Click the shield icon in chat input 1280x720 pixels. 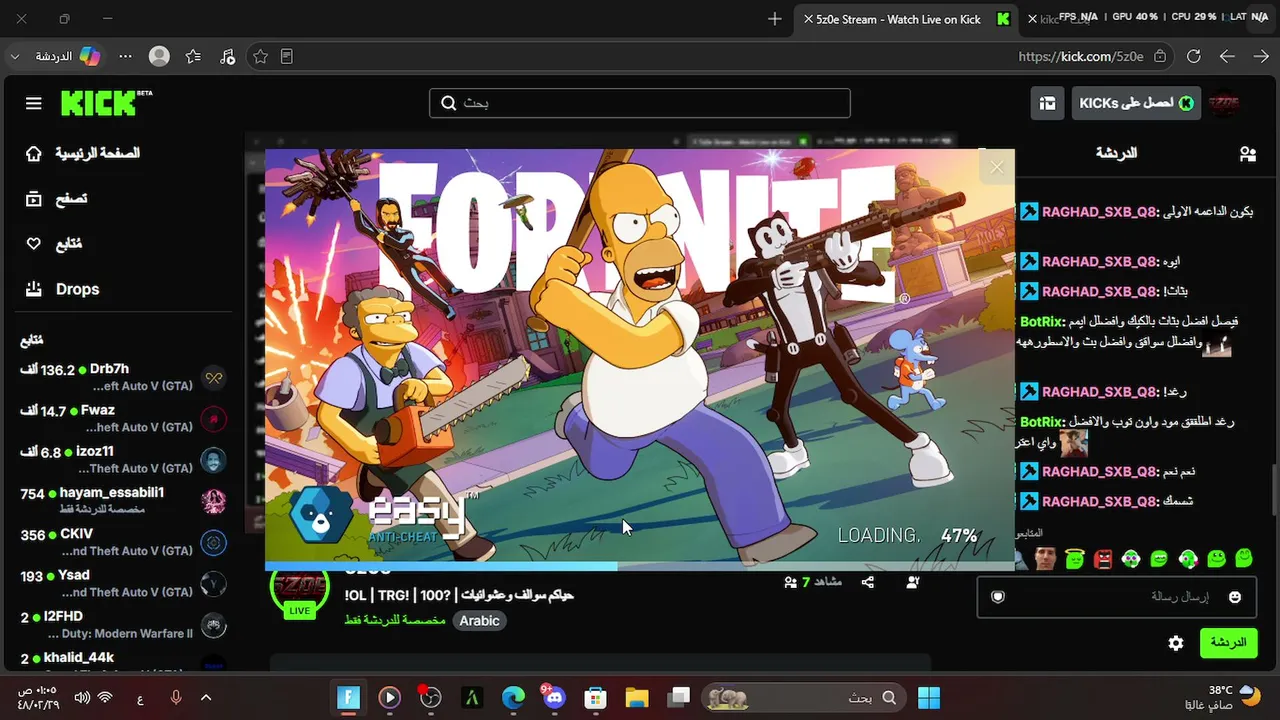(x=997, y=597)
